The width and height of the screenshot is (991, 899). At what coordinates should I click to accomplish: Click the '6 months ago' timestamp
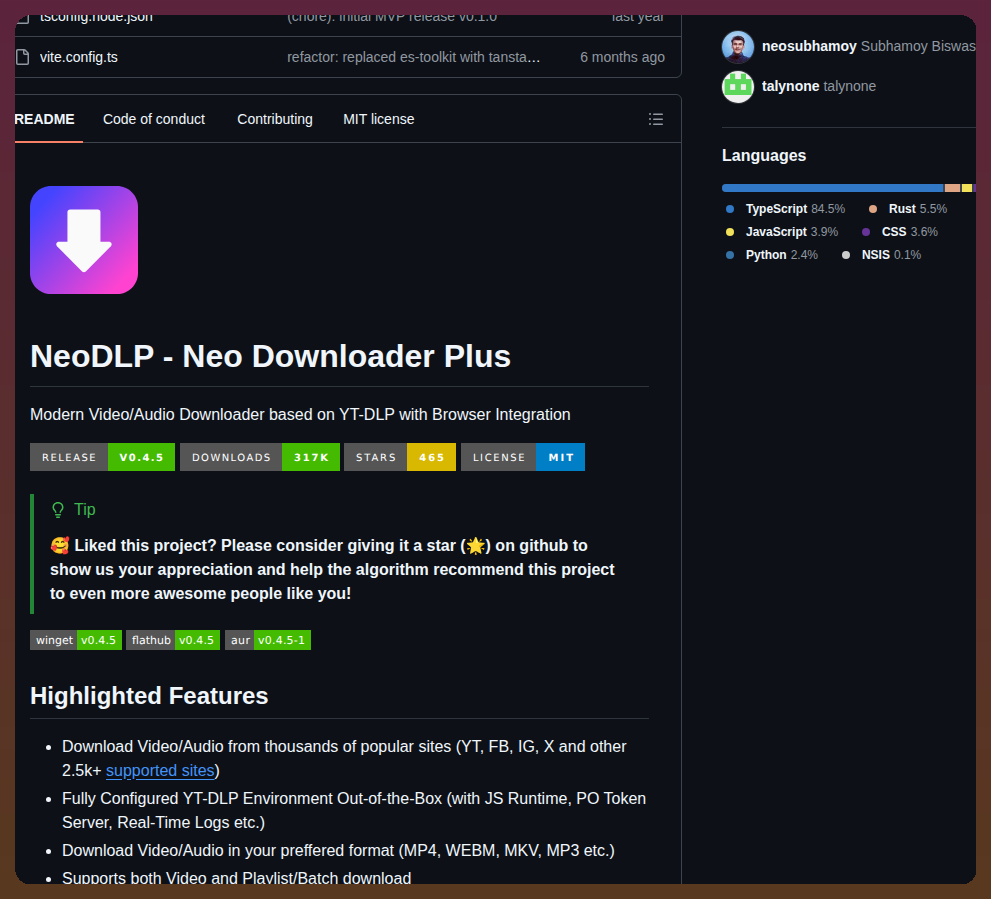point(622,57)
